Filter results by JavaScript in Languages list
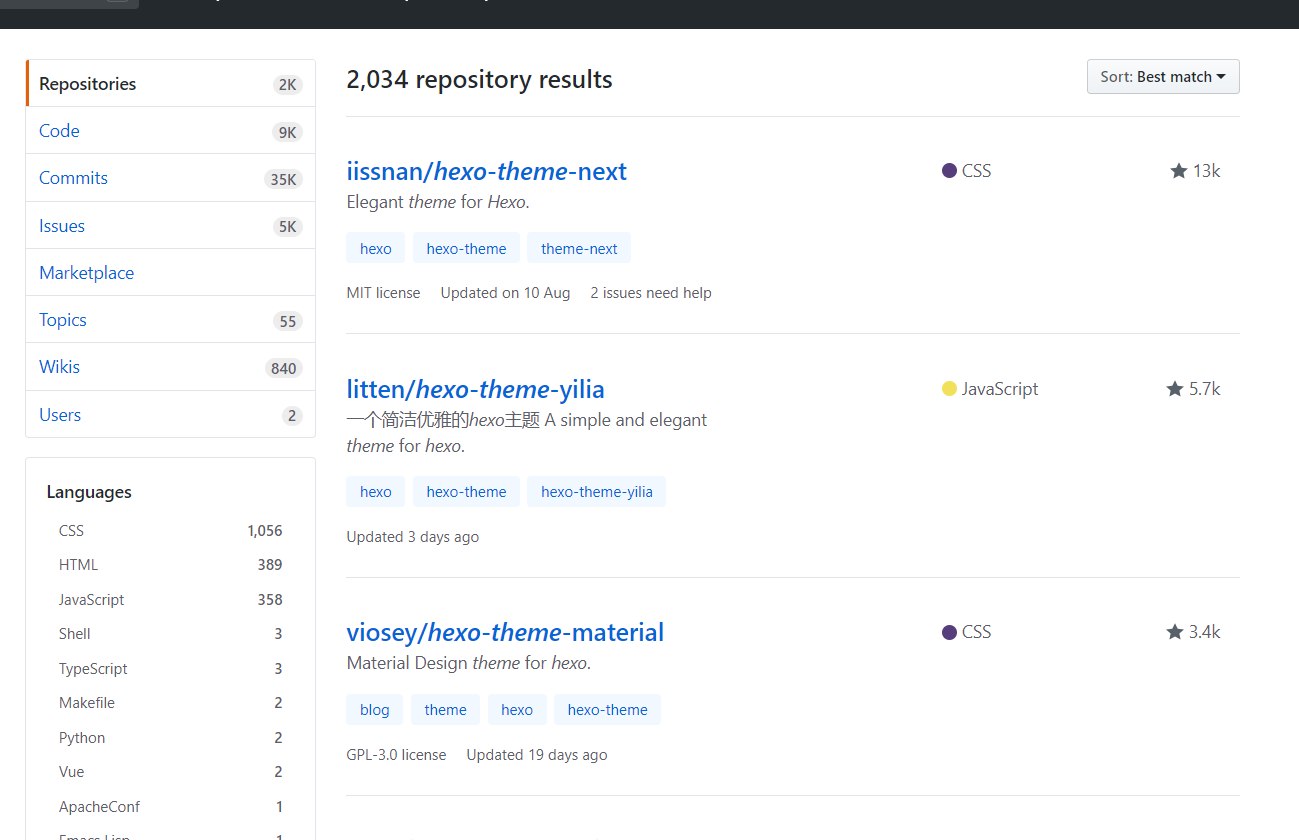Viewport: 1299px width, 840px height. 171,600
